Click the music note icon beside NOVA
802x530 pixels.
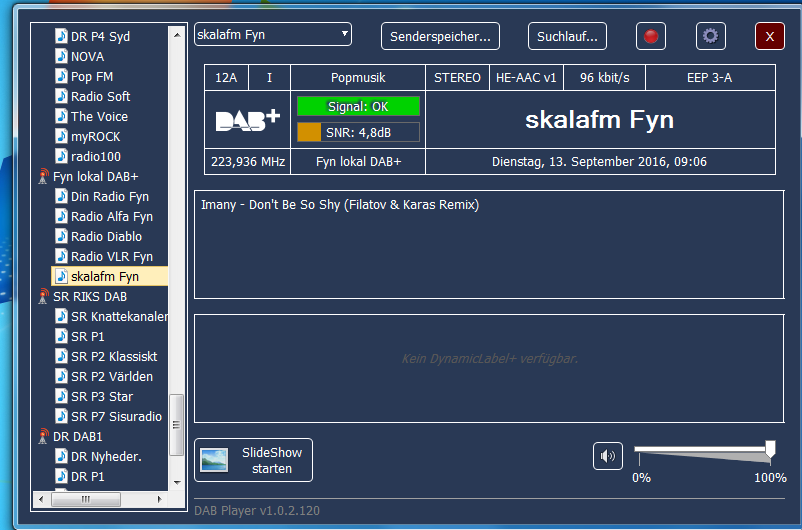61,57
